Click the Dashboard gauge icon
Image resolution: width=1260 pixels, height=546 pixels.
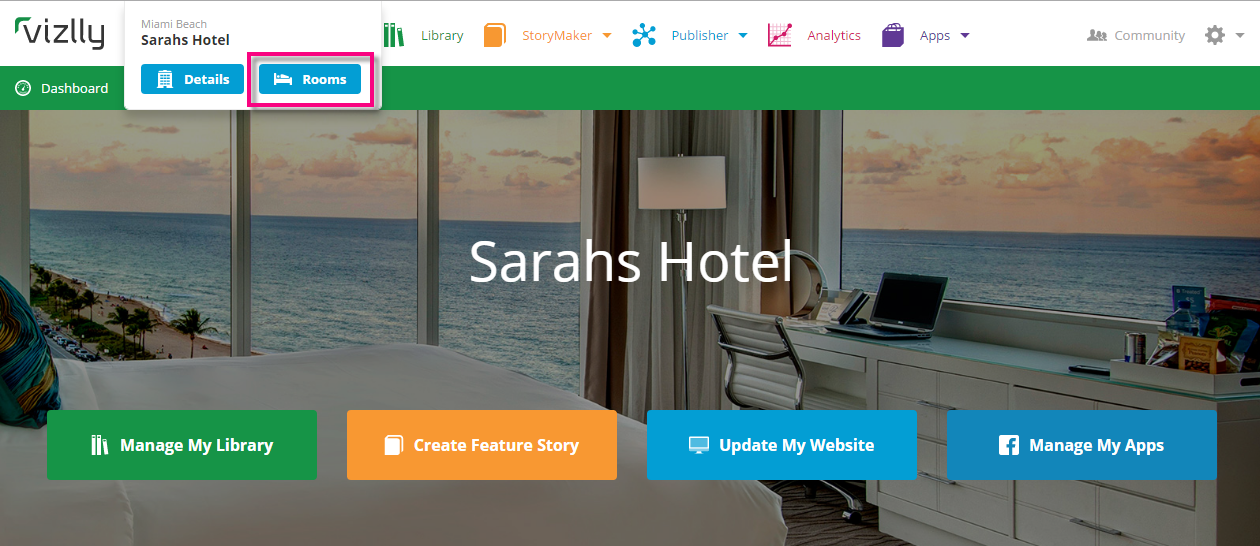click(23, 88)
